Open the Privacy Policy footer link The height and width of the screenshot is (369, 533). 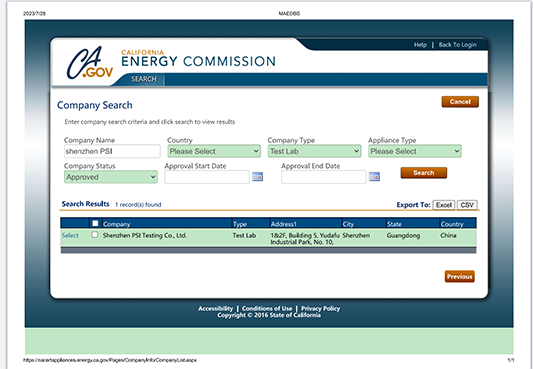click(x=321, y=309)
